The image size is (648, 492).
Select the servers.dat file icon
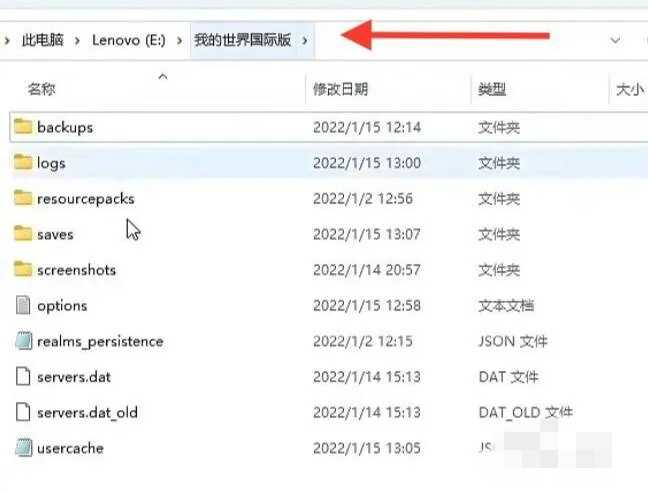(23, 376)
